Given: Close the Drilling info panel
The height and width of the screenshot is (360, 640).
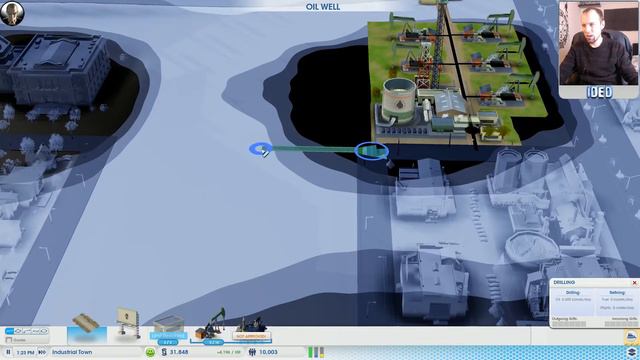Looking at the screenshot, I should [634, 282].
